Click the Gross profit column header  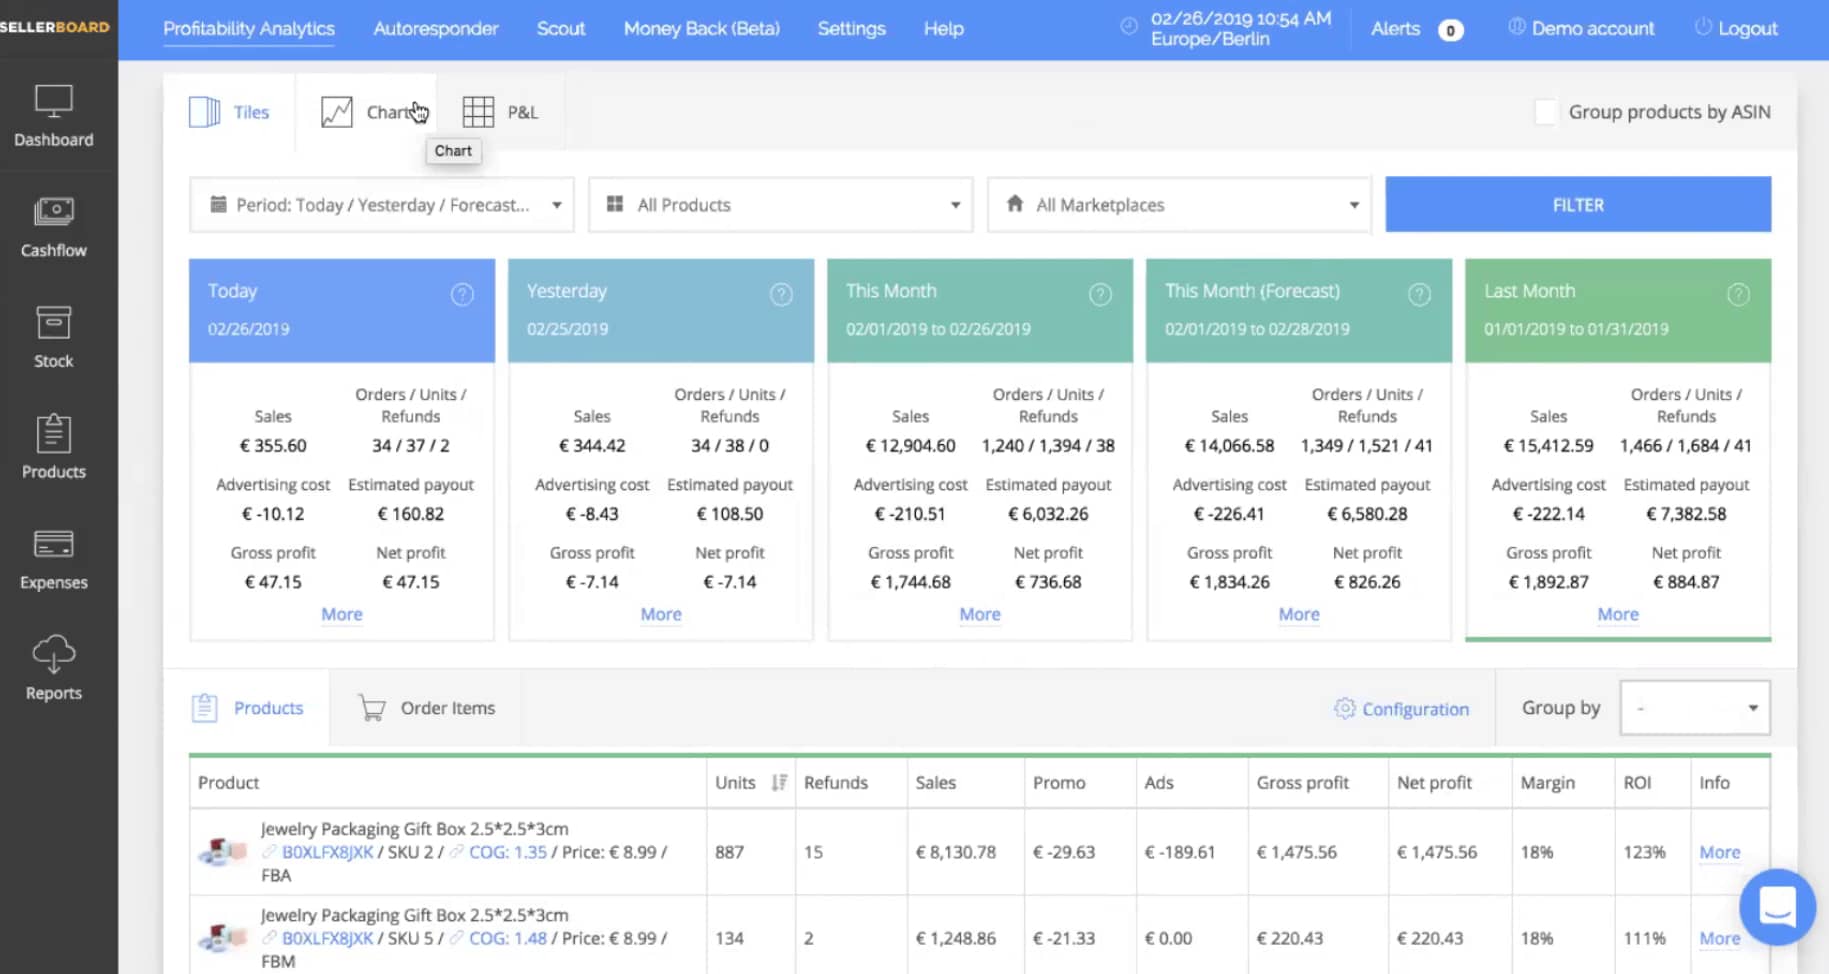point(1302,783)
